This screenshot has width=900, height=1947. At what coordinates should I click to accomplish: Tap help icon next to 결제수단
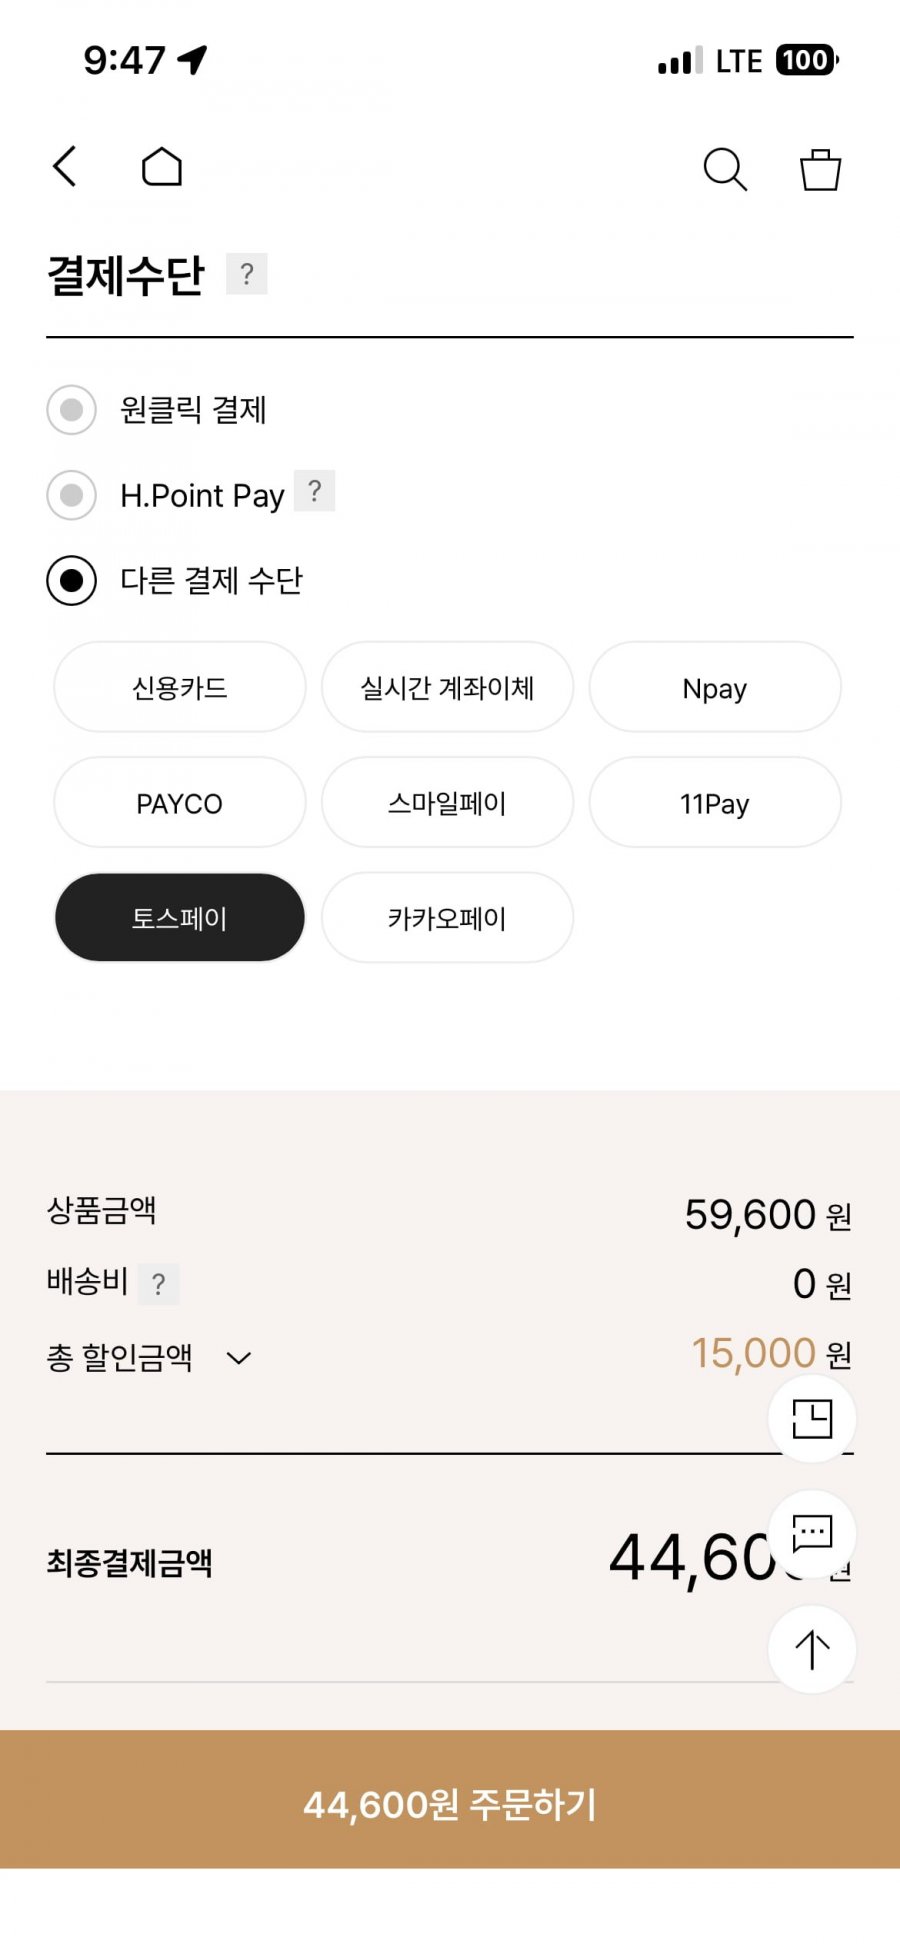point(247,274)
